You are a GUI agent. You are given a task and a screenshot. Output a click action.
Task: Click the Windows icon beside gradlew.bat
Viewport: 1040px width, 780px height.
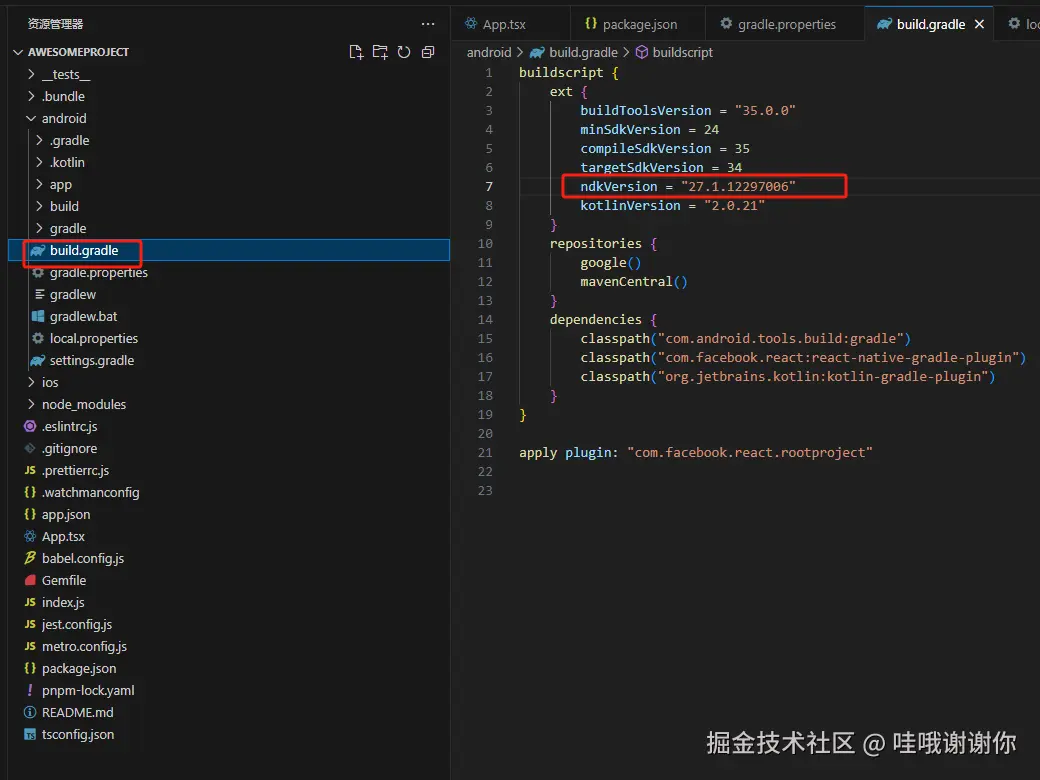point(38,316)
